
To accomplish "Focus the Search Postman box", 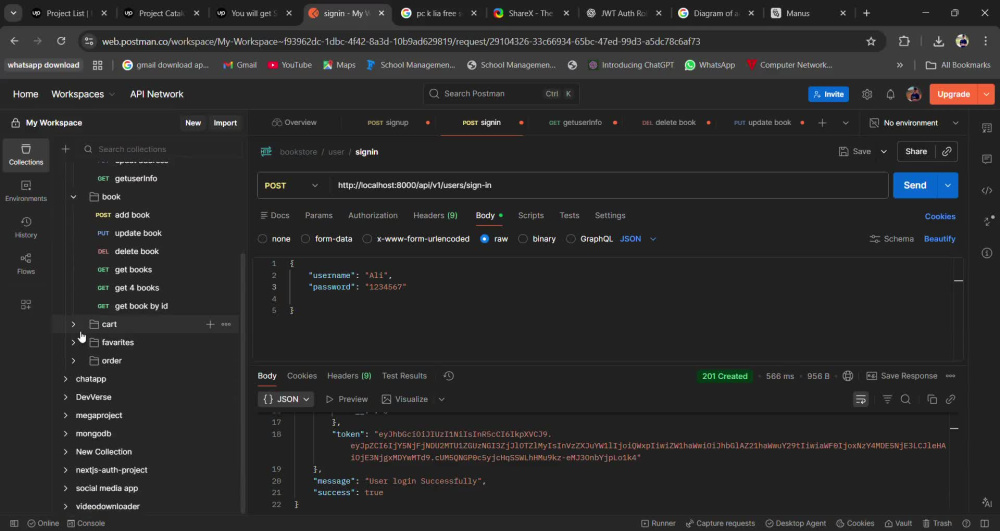I will [x=501, y=94].
